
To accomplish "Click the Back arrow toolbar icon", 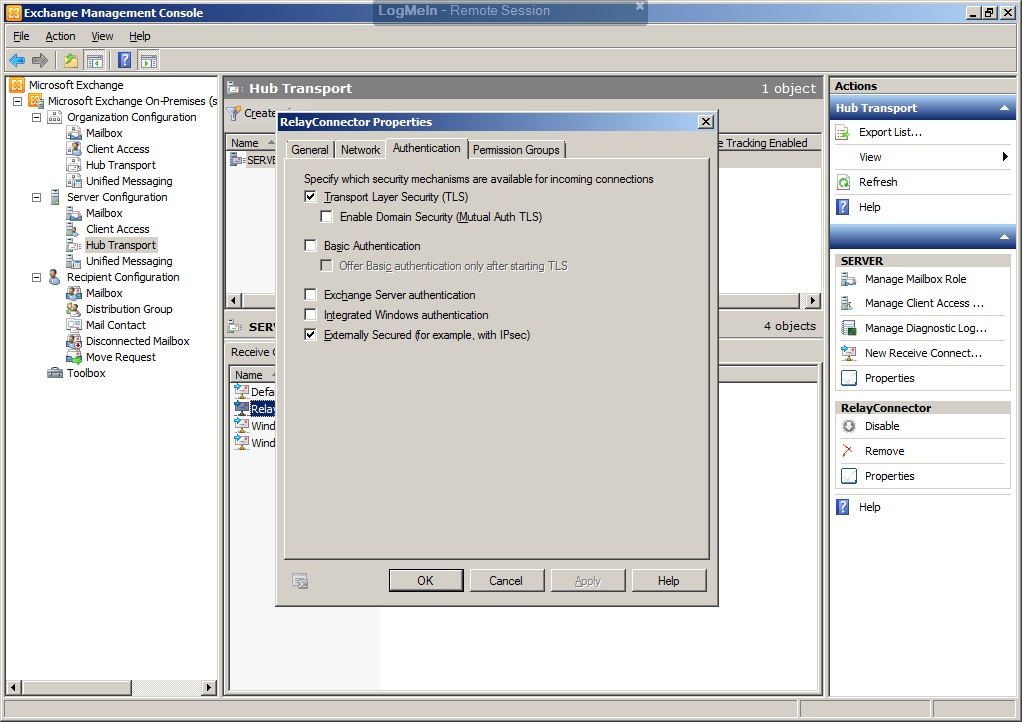I will (17, 61).
